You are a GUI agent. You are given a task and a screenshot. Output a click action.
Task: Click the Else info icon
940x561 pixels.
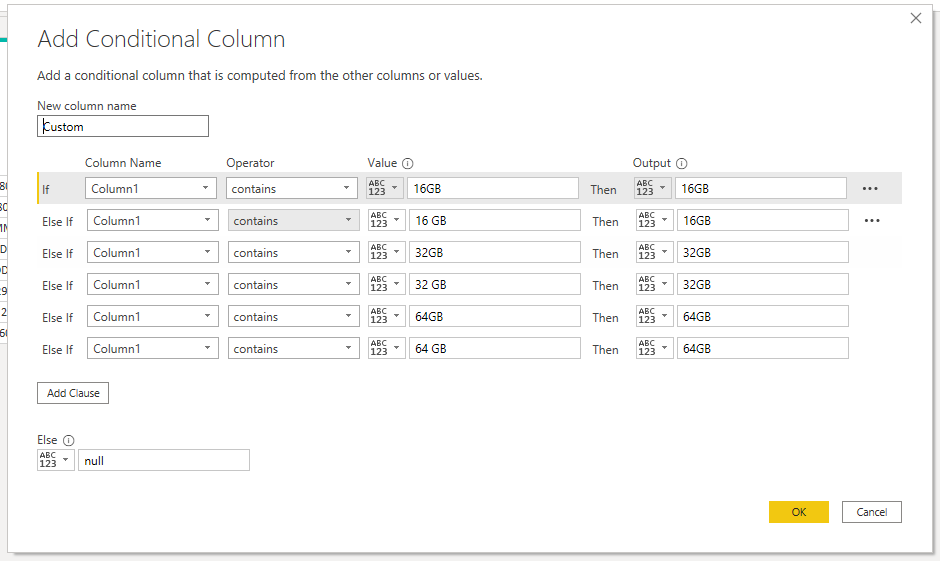(69, 441)
